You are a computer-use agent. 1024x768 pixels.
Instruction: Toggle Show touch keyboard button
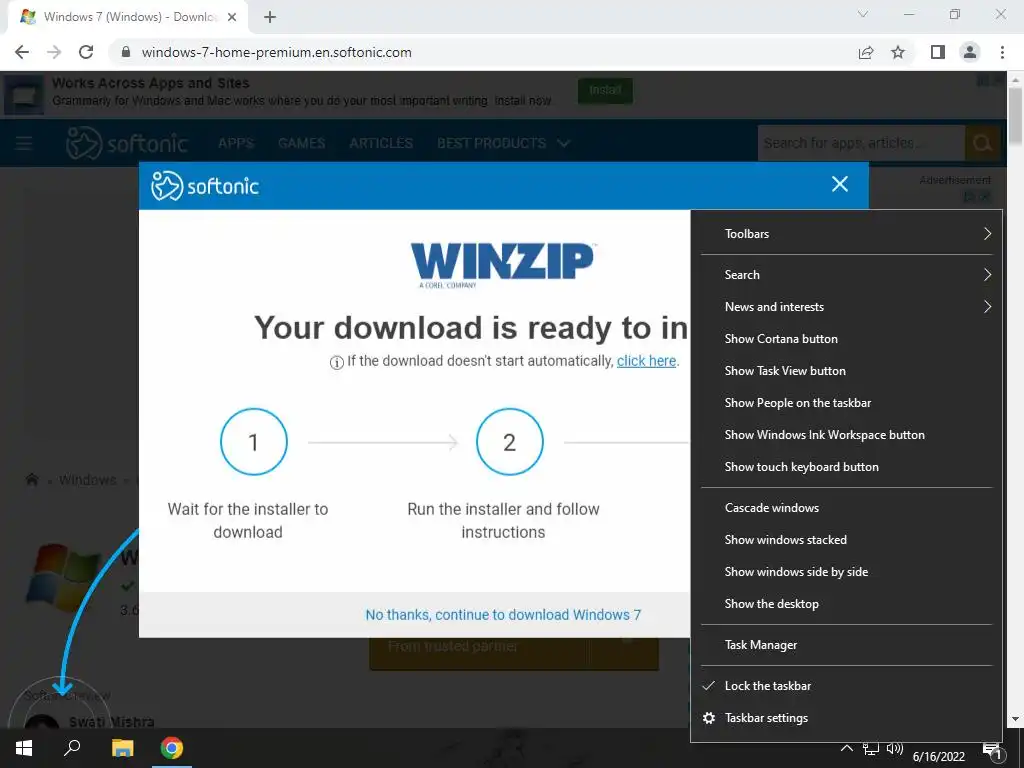tap(846, 466)
